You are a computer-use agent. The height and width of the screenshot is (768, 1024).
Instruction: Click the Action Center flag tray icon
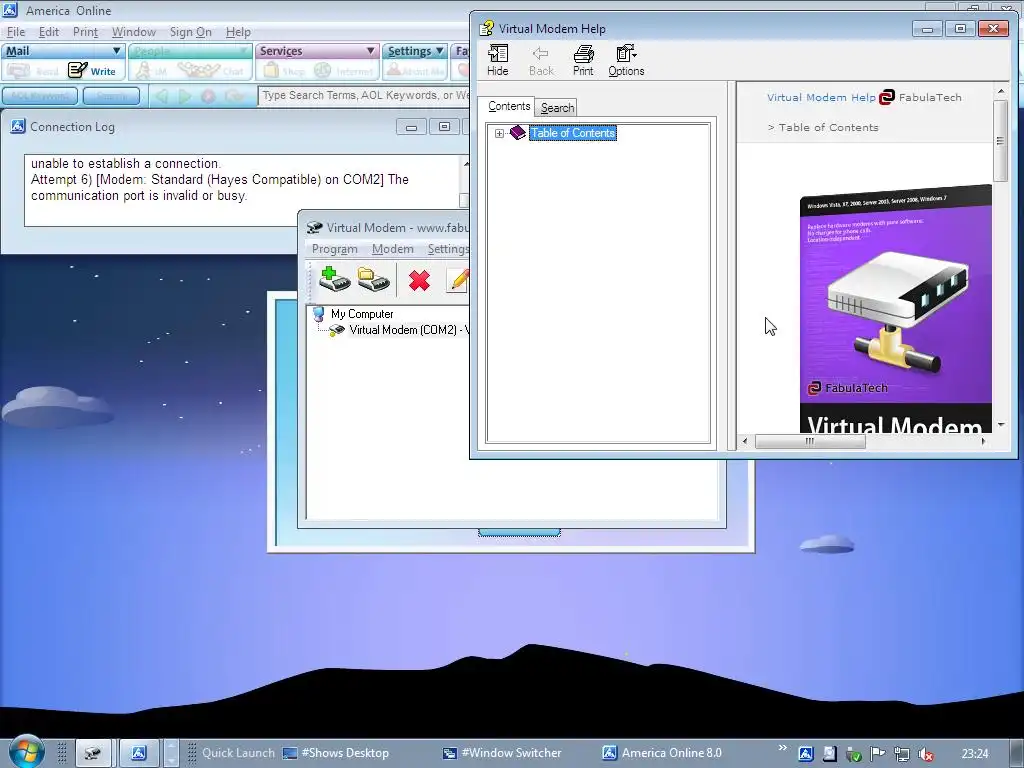point(878,754)
